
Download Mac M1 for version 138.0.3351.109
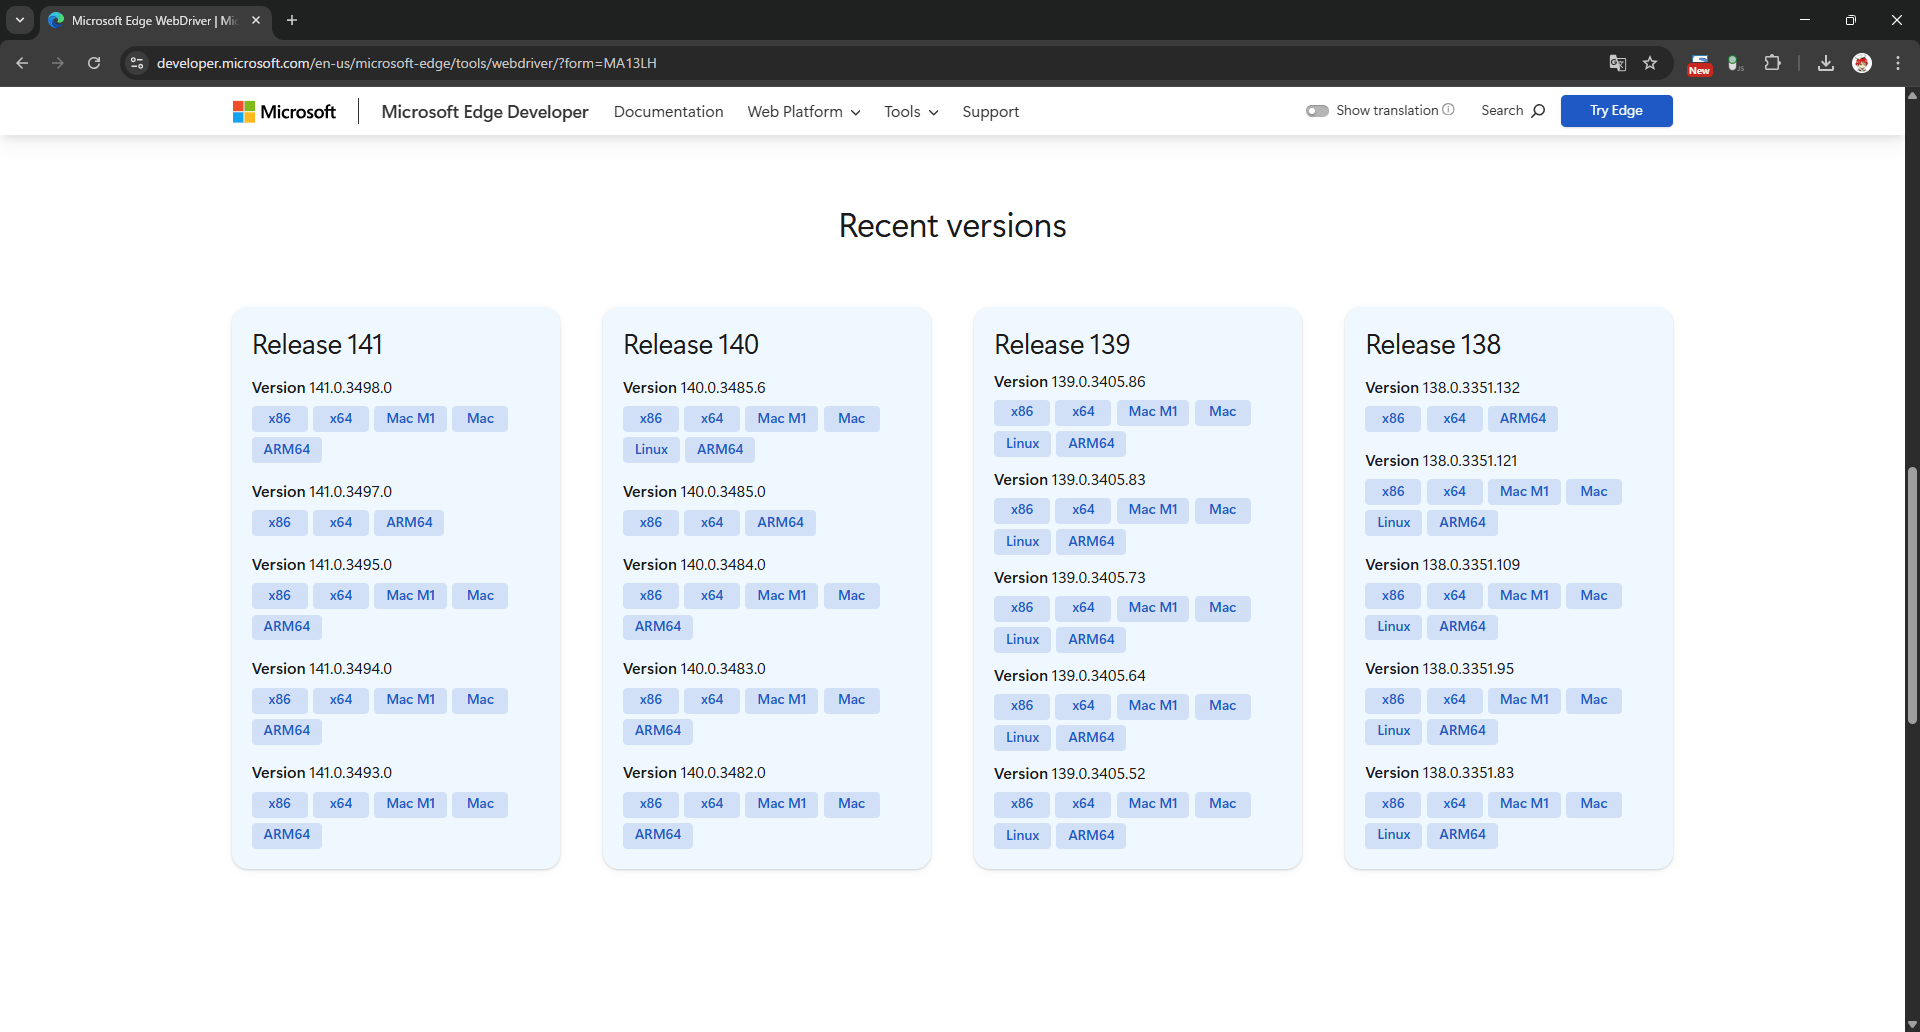coord(1524,596)
